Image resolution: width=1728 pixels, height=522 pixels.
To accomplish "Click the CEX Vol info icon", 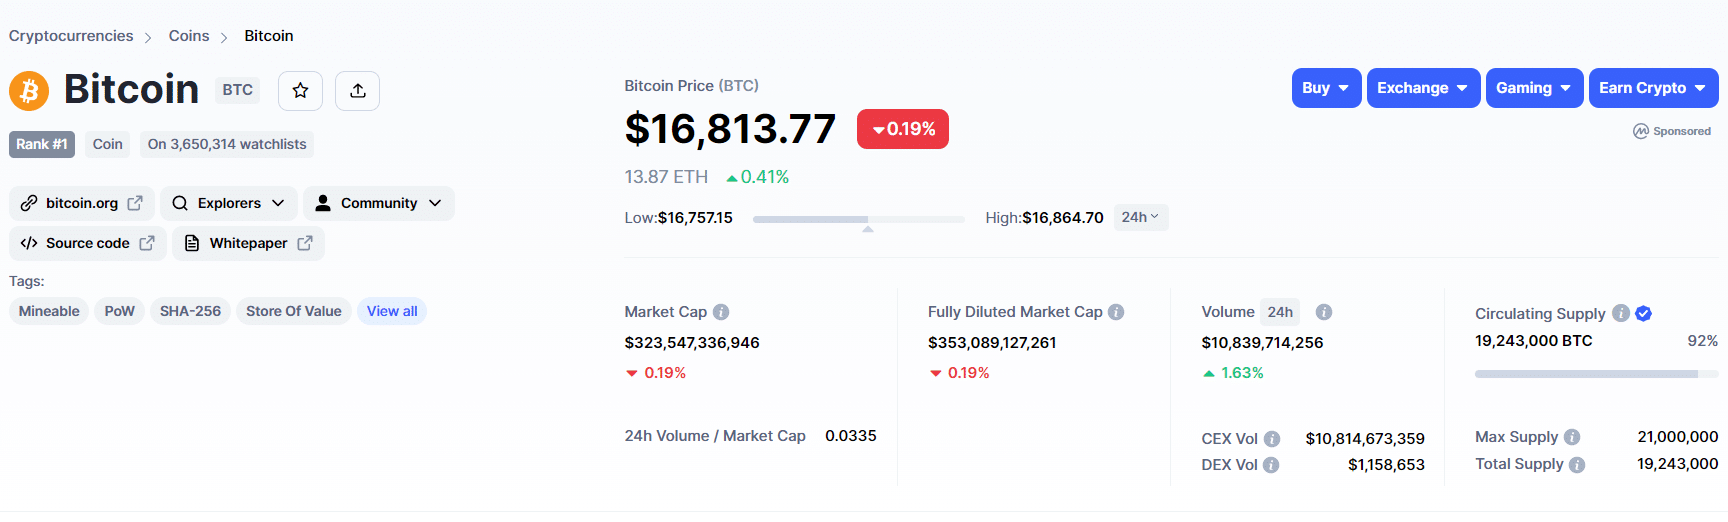I will [x=1272, y=439].
